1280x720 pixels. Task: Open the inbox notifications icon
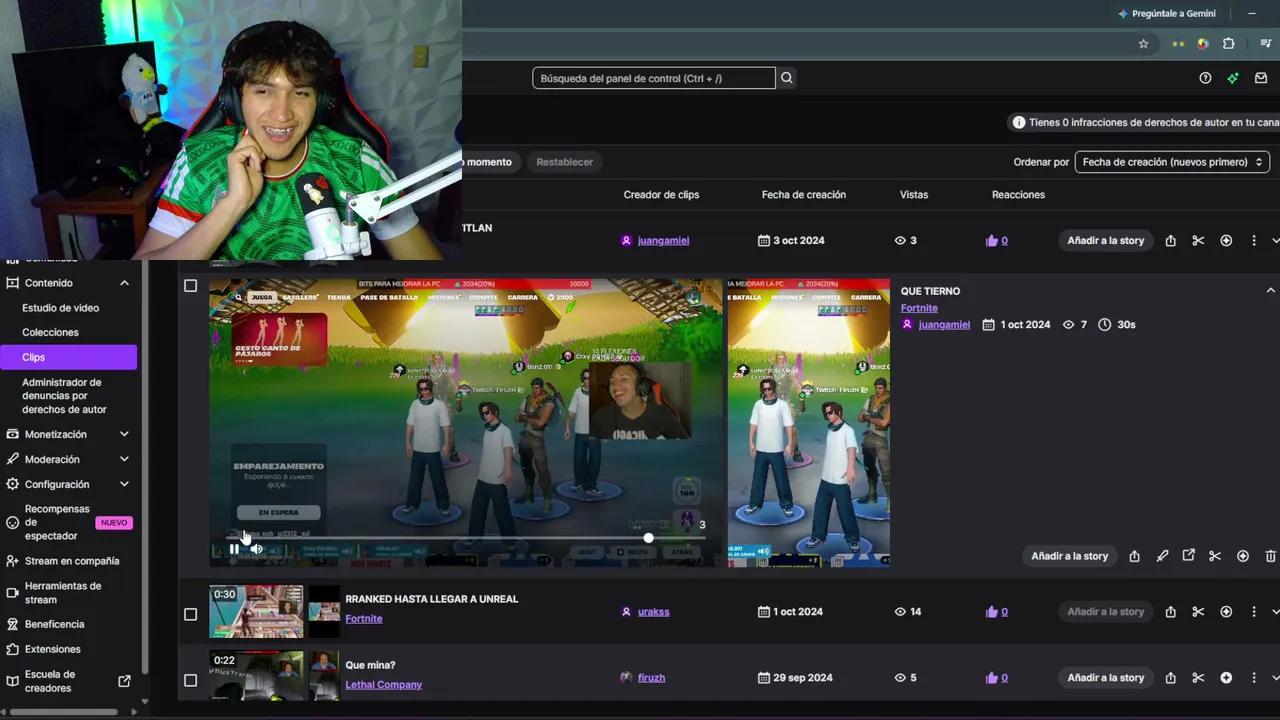point(1261,78)
